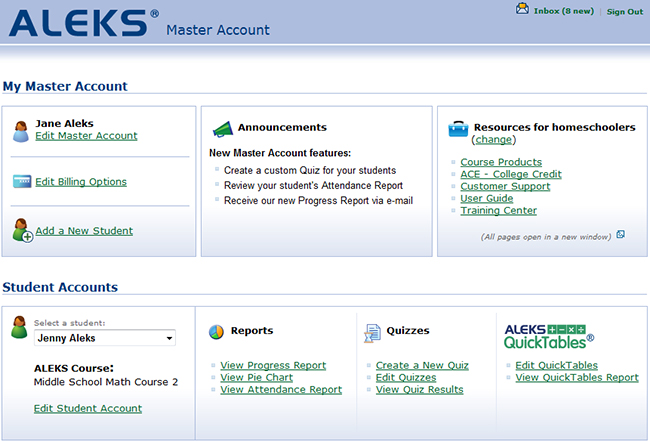
Task: Click the Inbox envelope icon
Action: [x=522, y=8]
